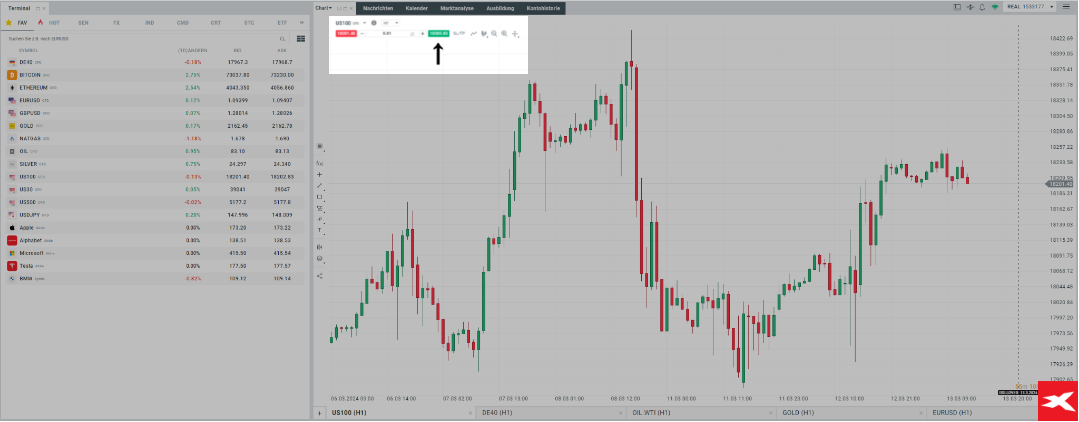Open the SL/TP settings
Viewport: 1079px width, 422px height.
pos(458,33)
